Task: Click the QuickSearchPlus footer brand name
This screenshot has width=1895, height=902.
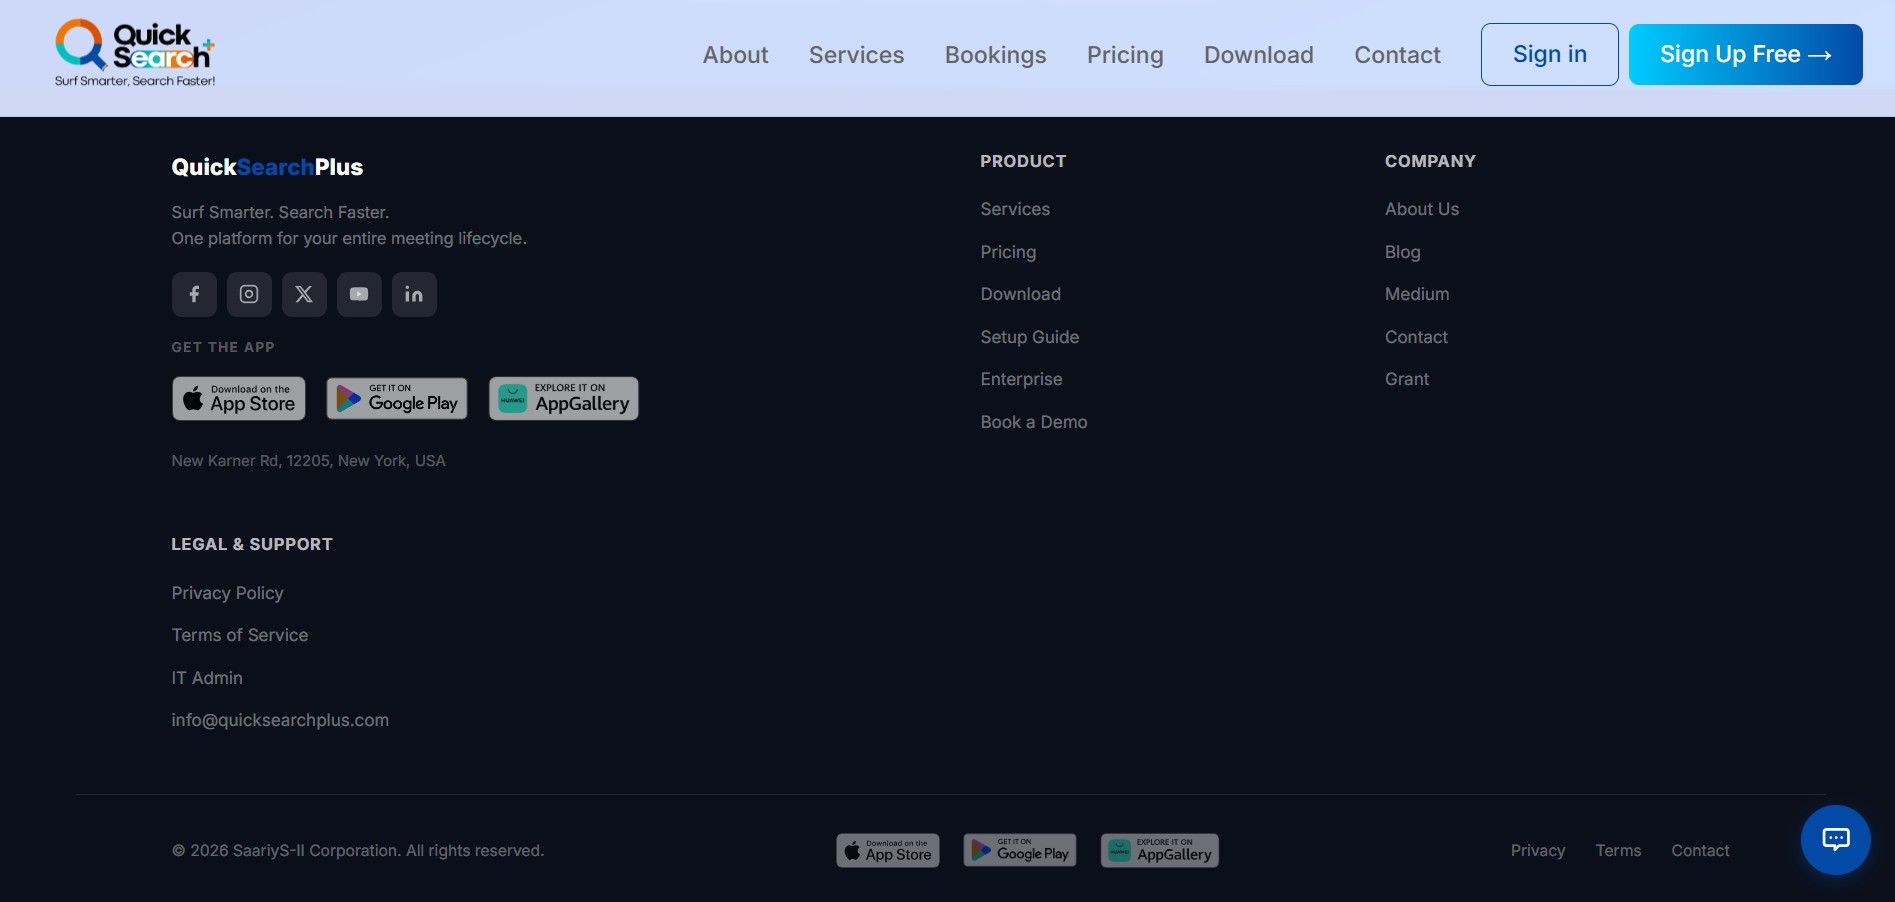Action: pos(267,167)
